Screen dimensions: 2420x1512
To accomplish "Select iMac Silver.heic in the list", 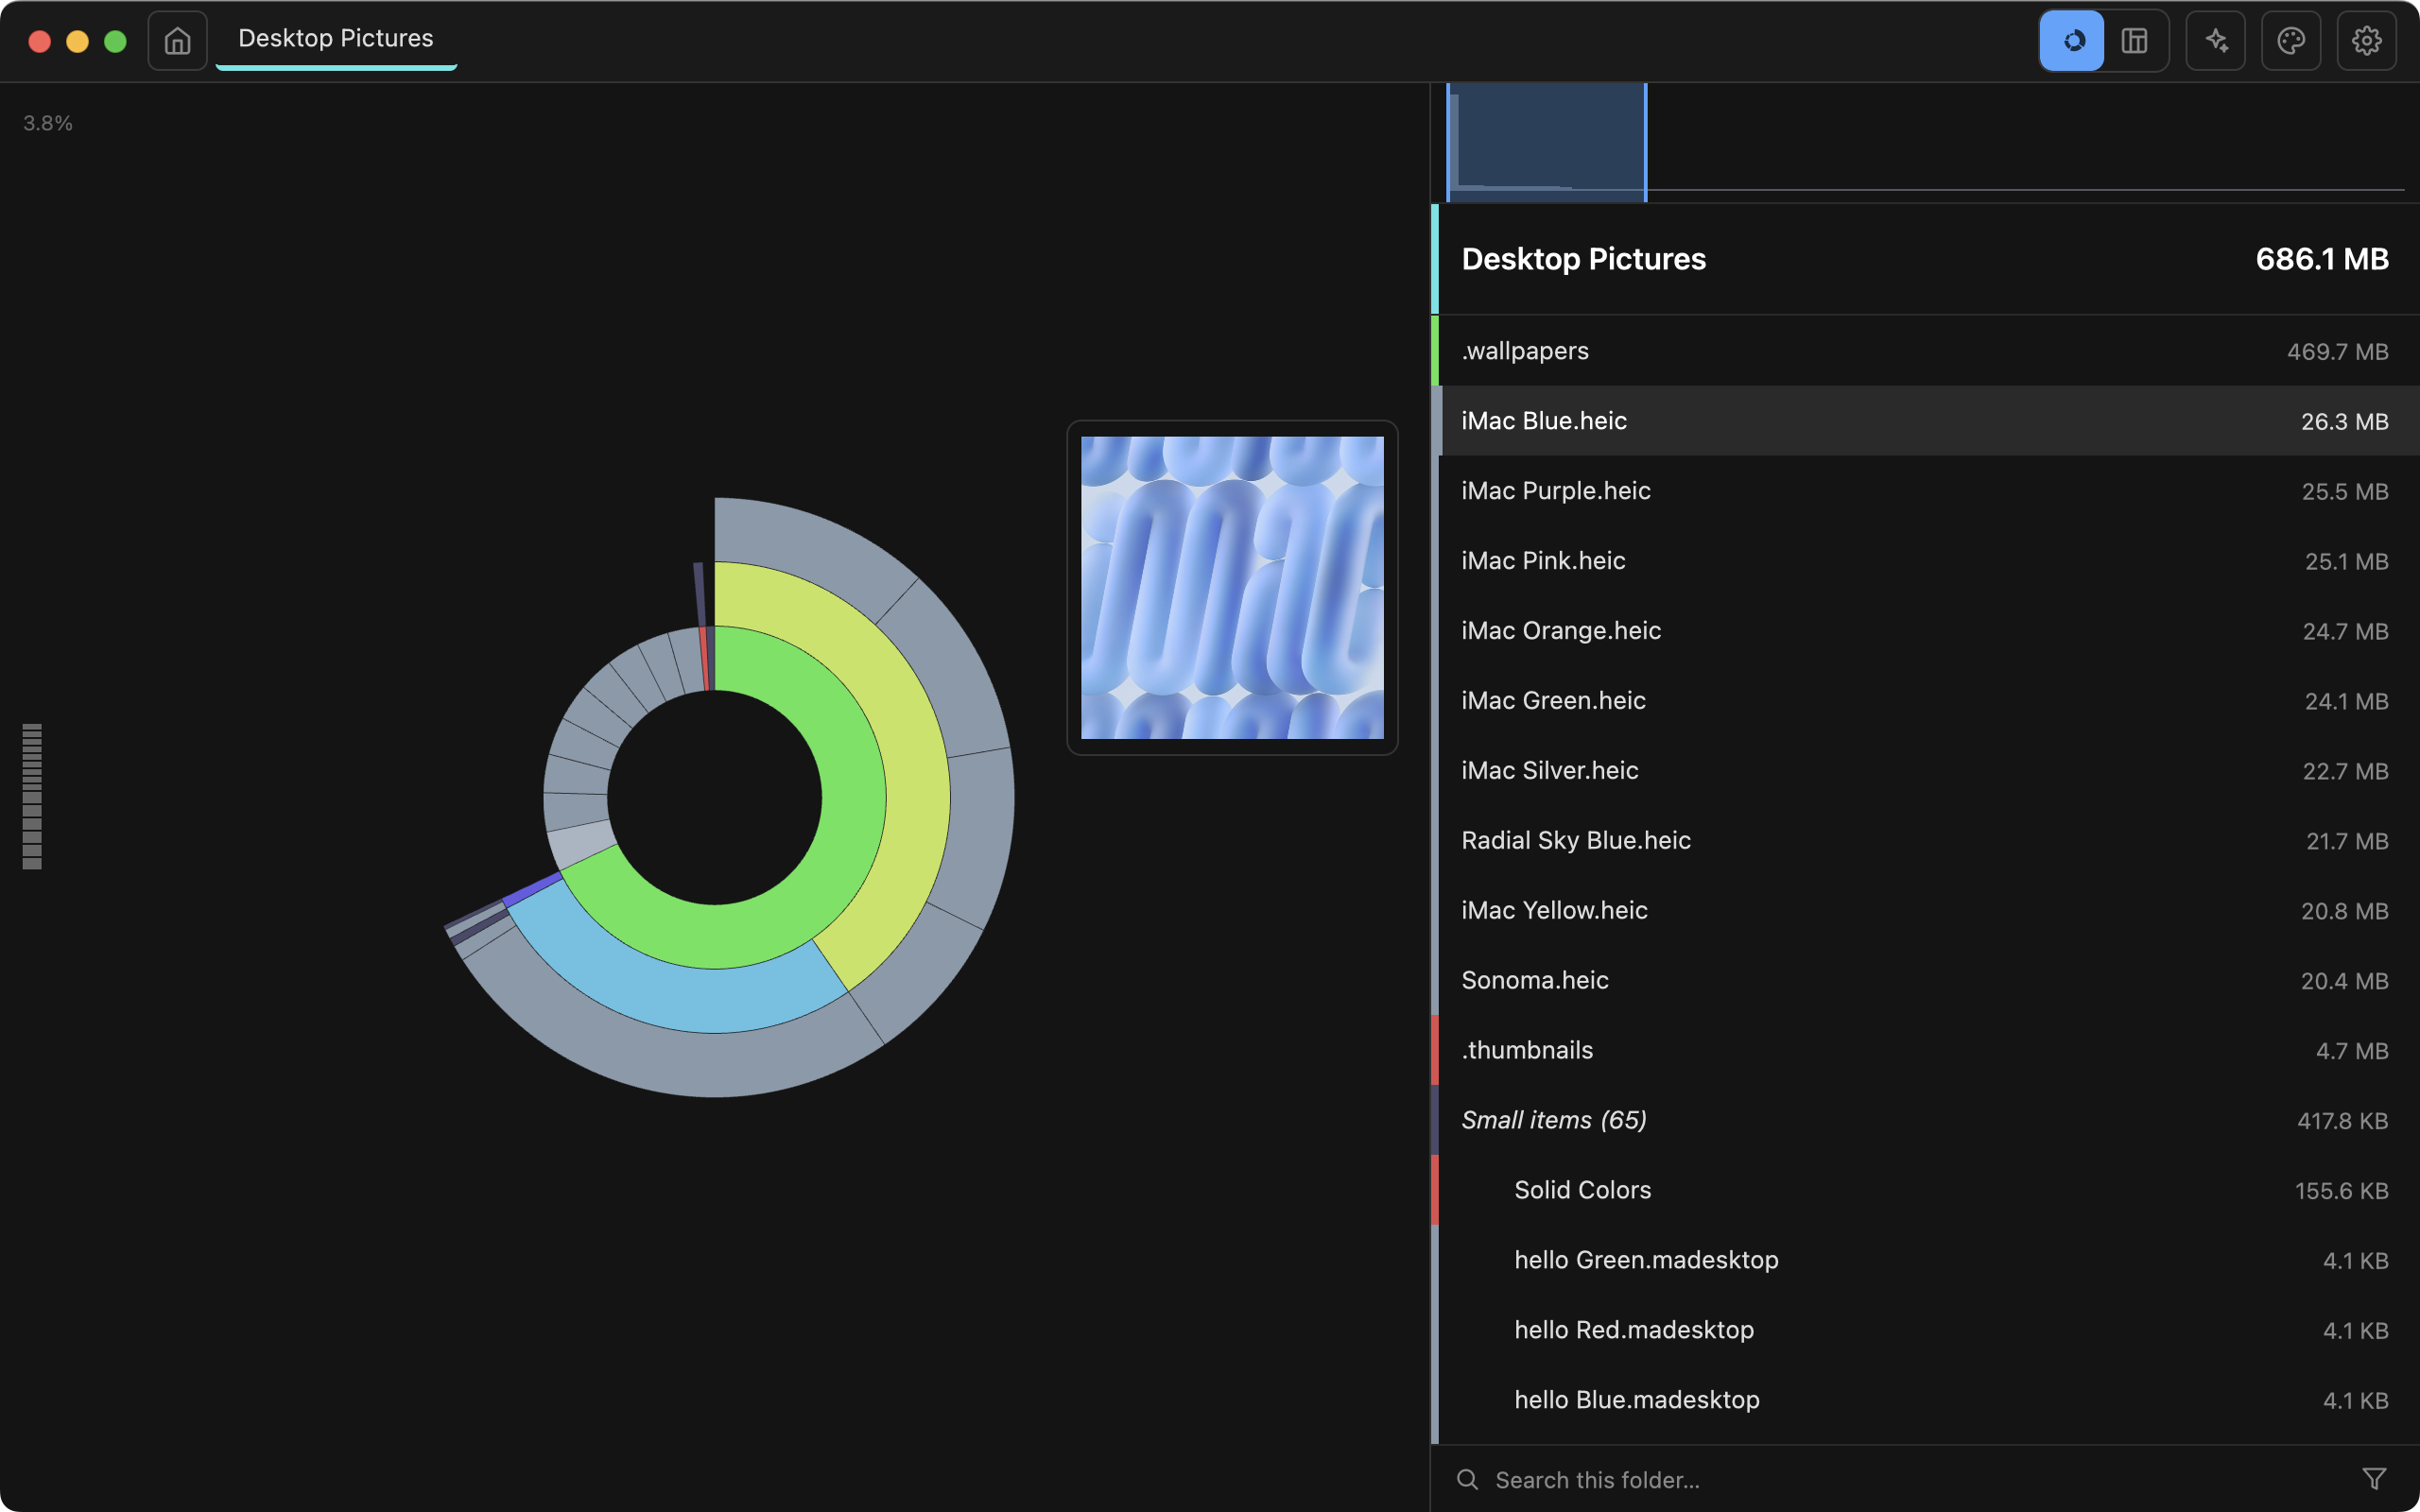I will point(1925,771).
